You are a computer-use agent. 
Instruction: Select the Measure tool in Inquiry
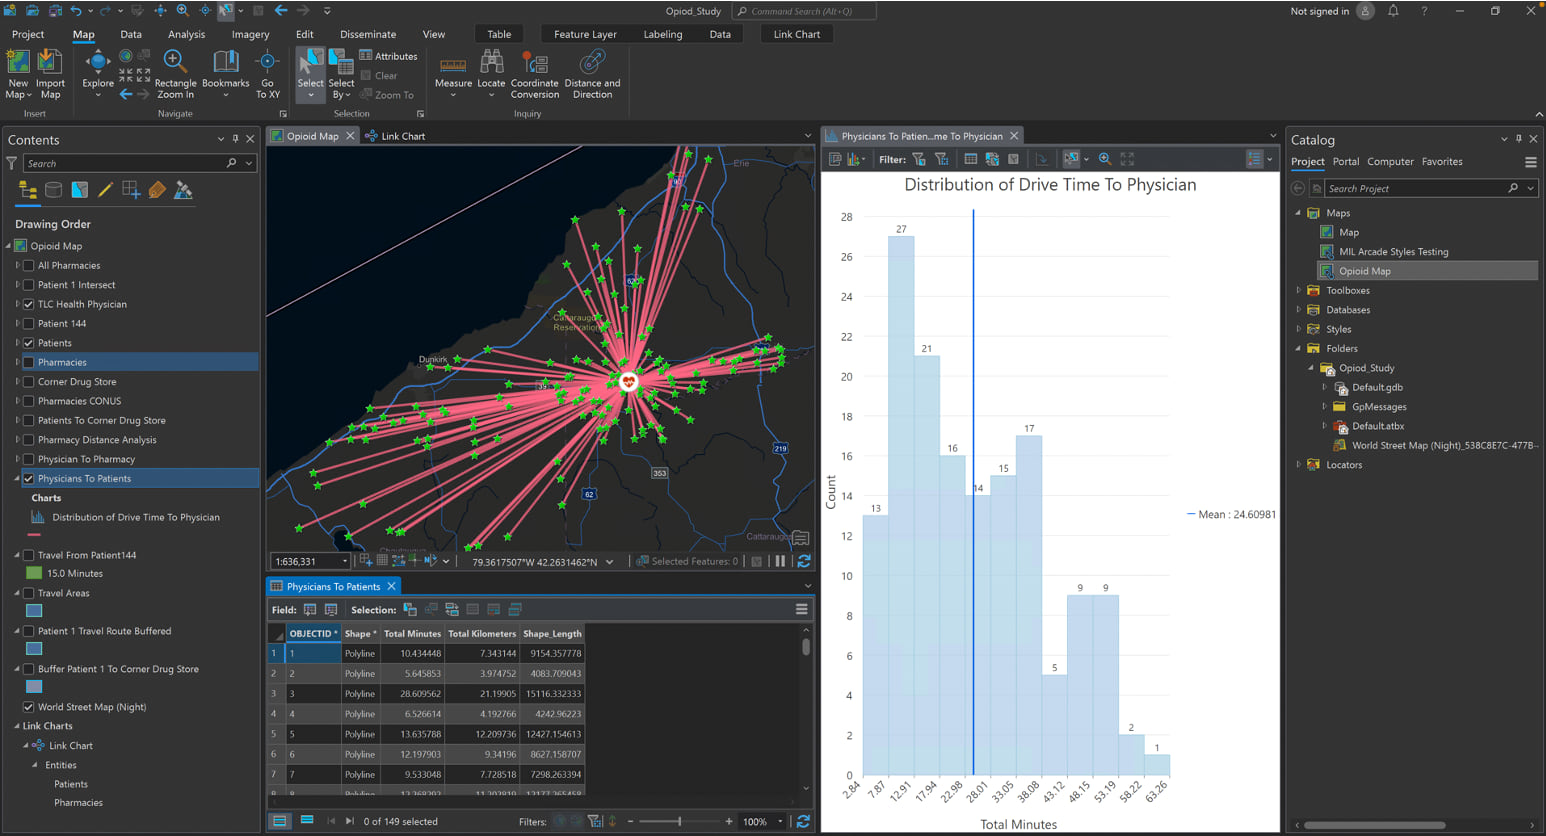[x=453, y=67]
